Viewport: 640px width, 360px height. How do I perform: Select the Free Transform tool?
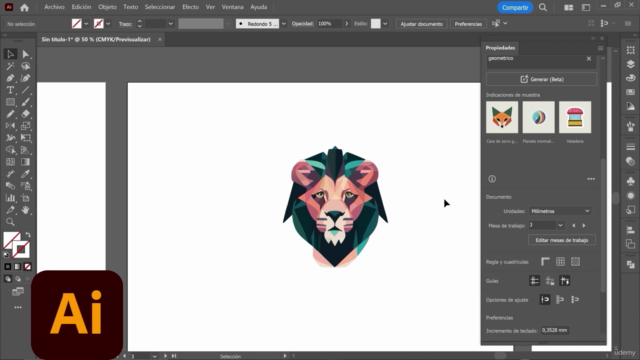[x=26, y=138]
